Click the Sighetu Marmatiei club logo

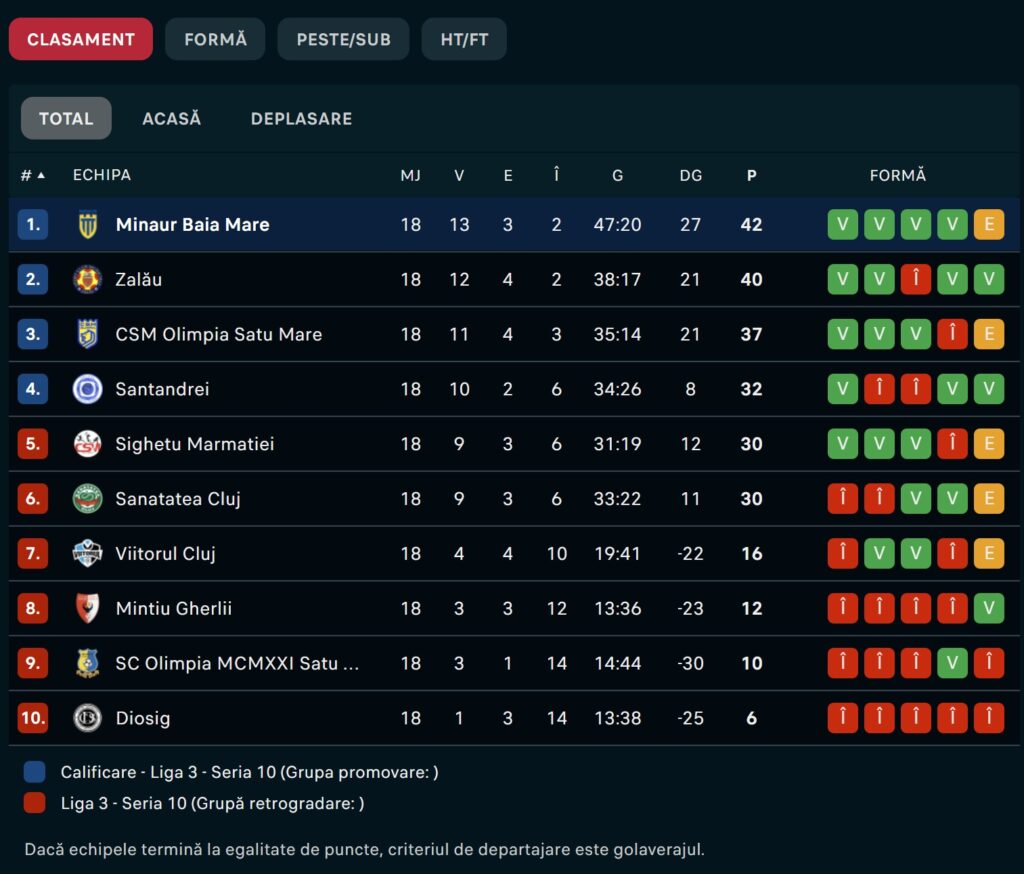point(88,444)
